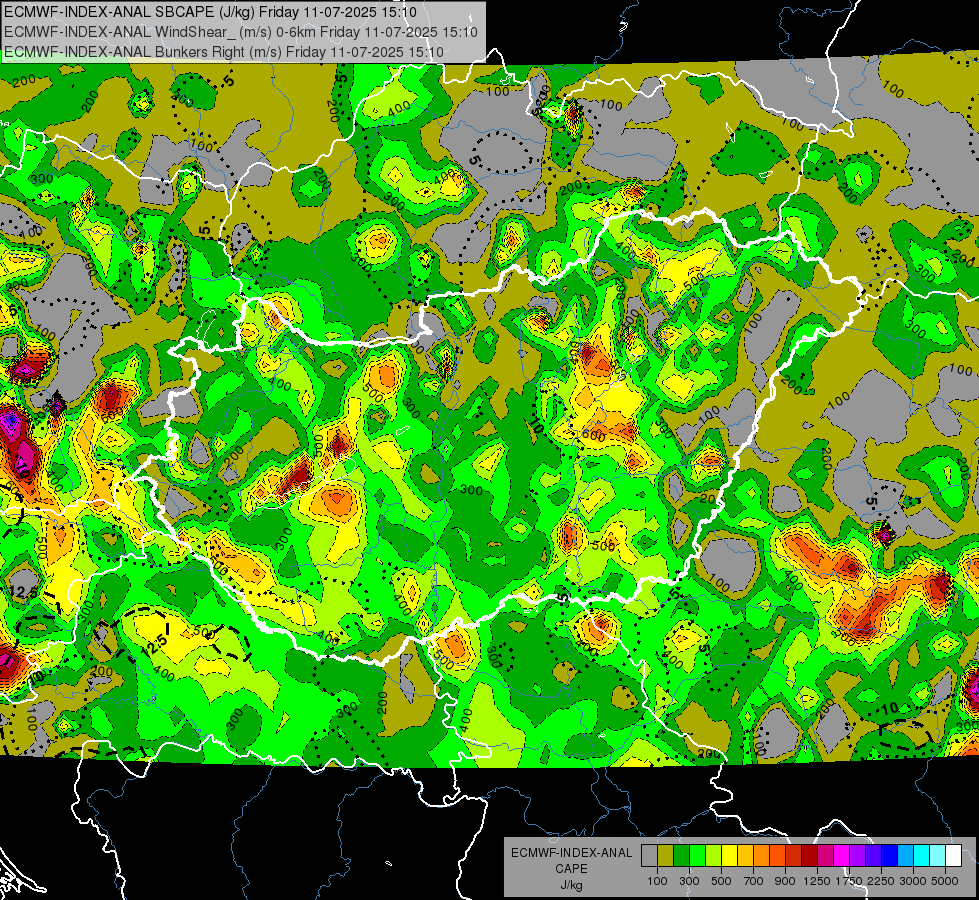Pick the bright cyan legend swatch
This screenshot has height=900, width=979.
922,855
